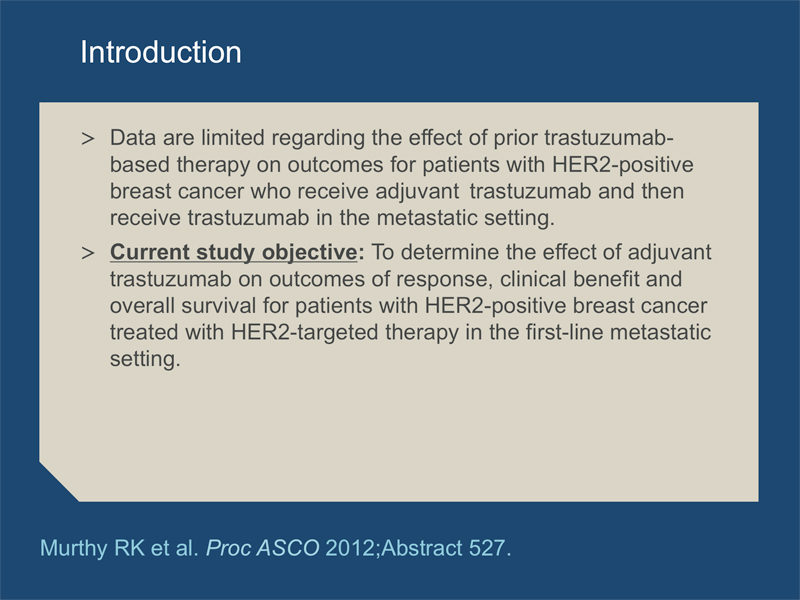Click the phrase metastatic setting in first bullet
Viewport: 800px width, 600px height.
point(465,218)
